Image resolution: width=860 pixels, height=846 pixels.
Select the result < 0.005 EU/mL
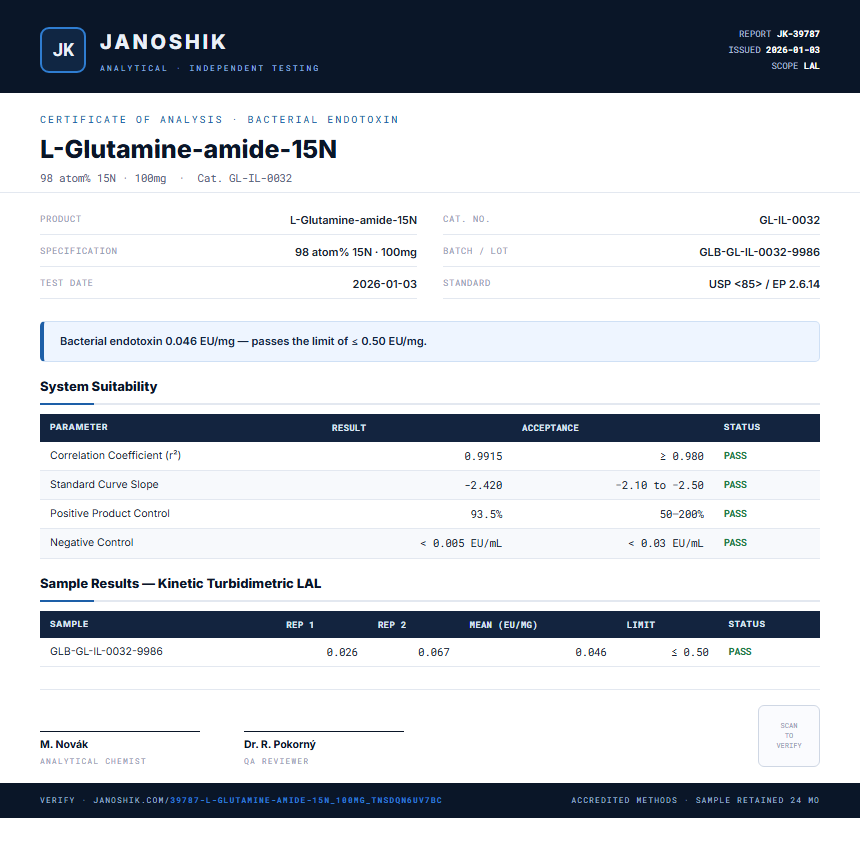pos(461,544)
